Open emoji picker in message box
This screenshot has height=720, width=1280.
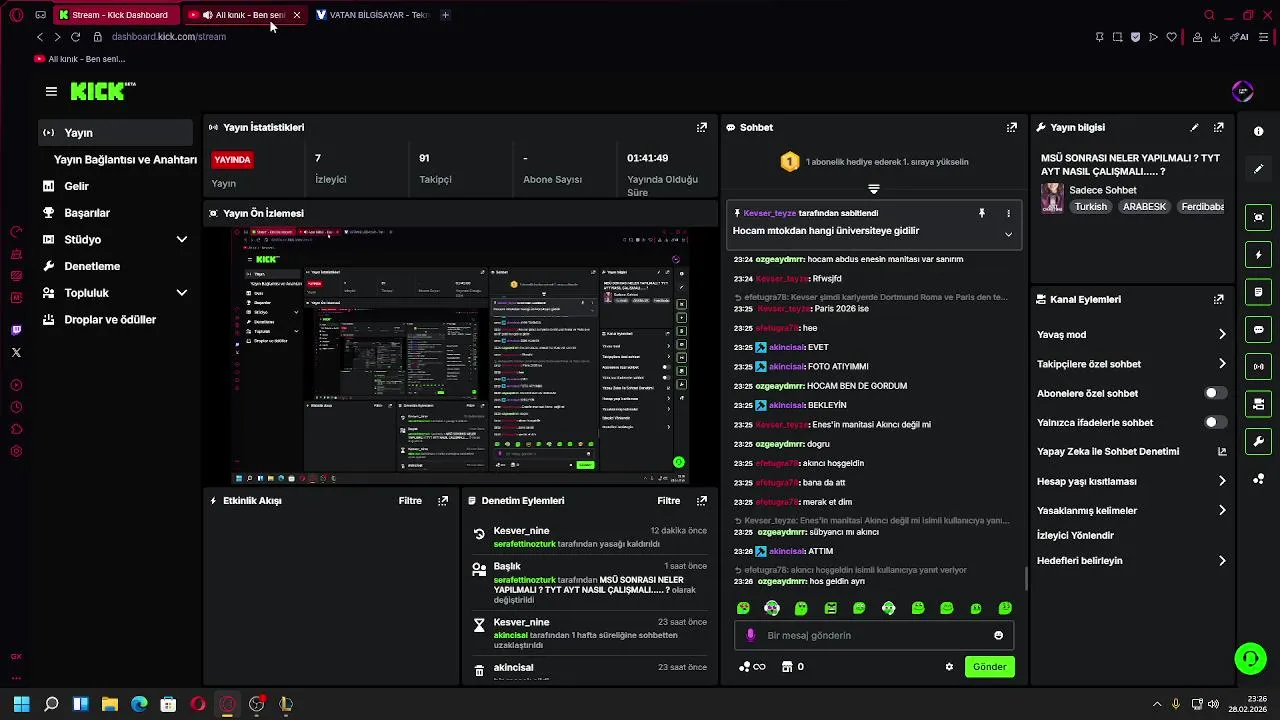[998, 635]
